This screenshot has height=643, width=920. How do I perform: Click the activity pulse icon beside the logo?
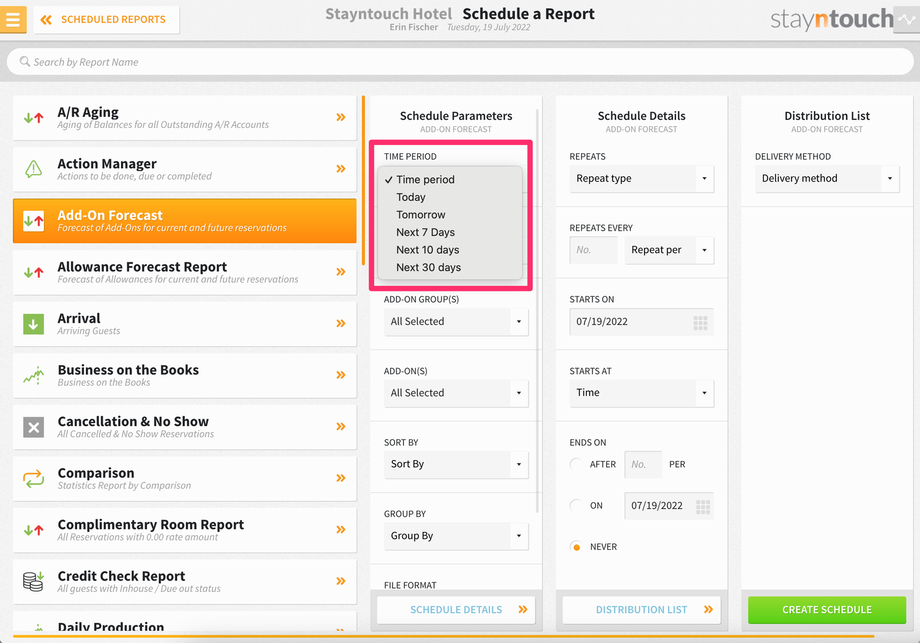click(x=907, y=19)
